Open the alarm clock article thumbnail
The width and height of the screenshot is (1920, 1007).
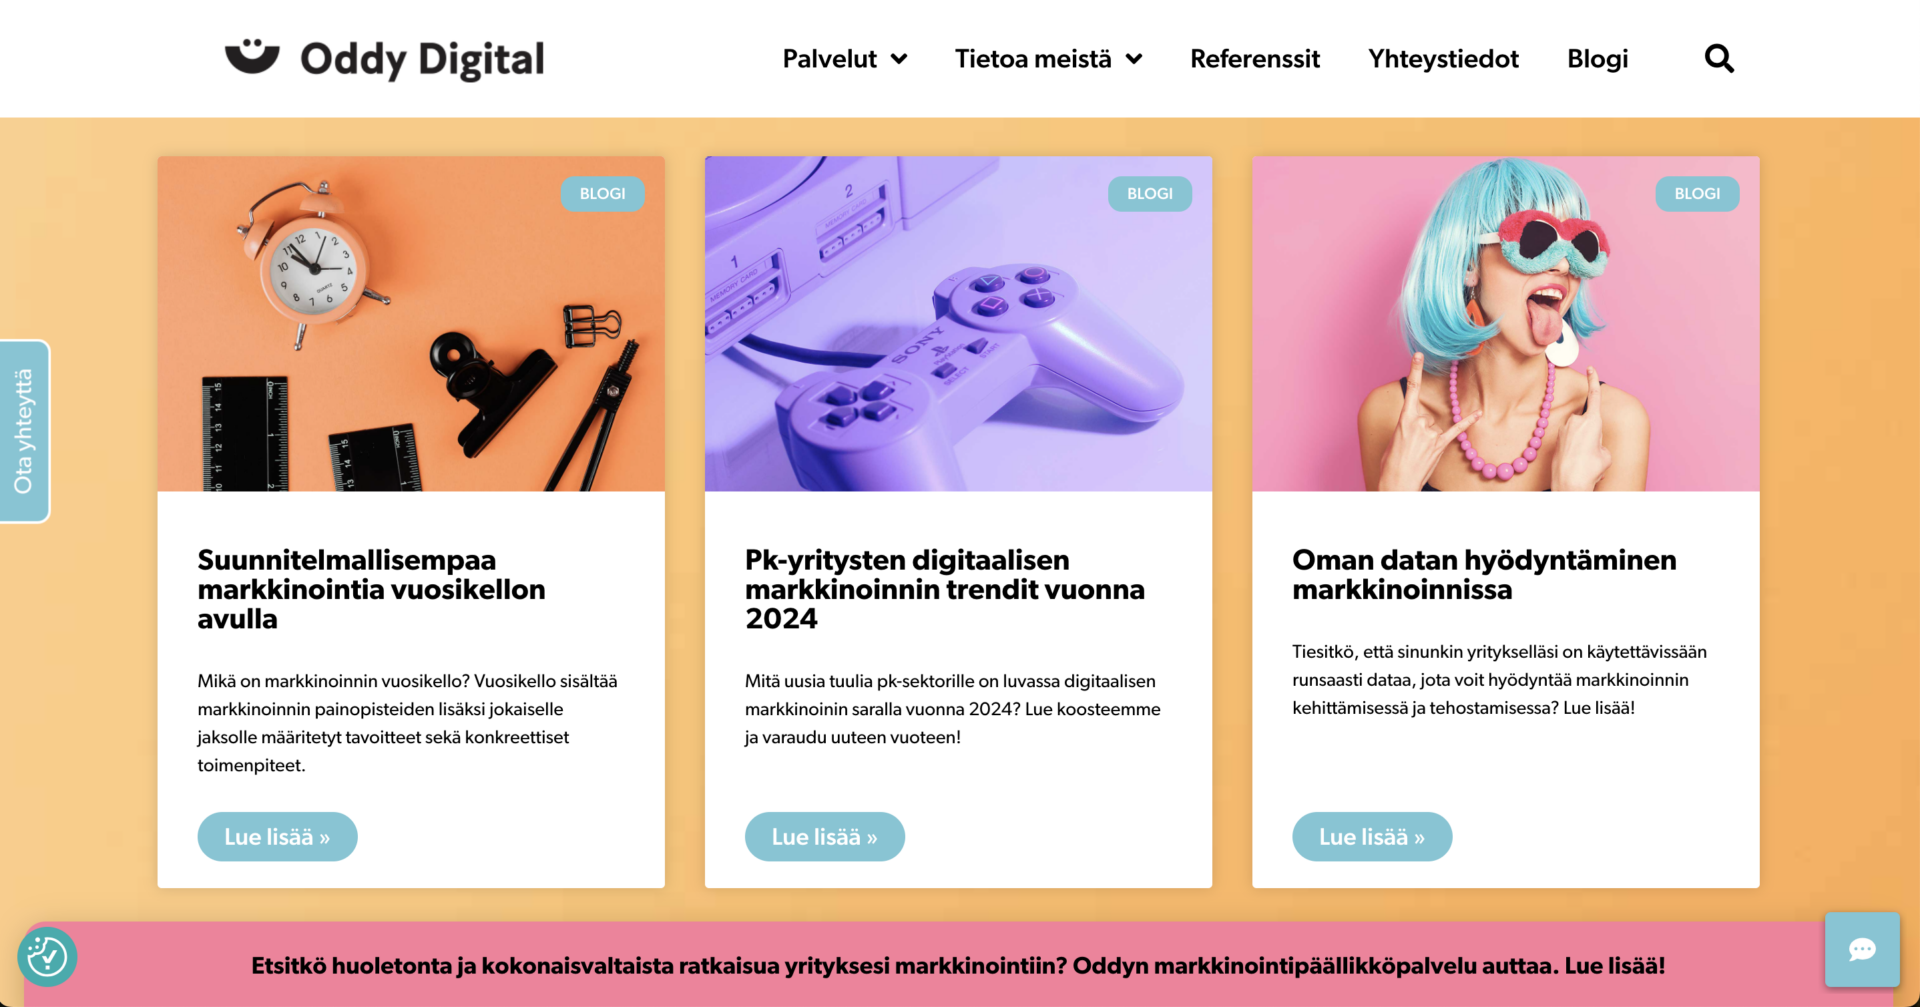click(x=411, y=323)
